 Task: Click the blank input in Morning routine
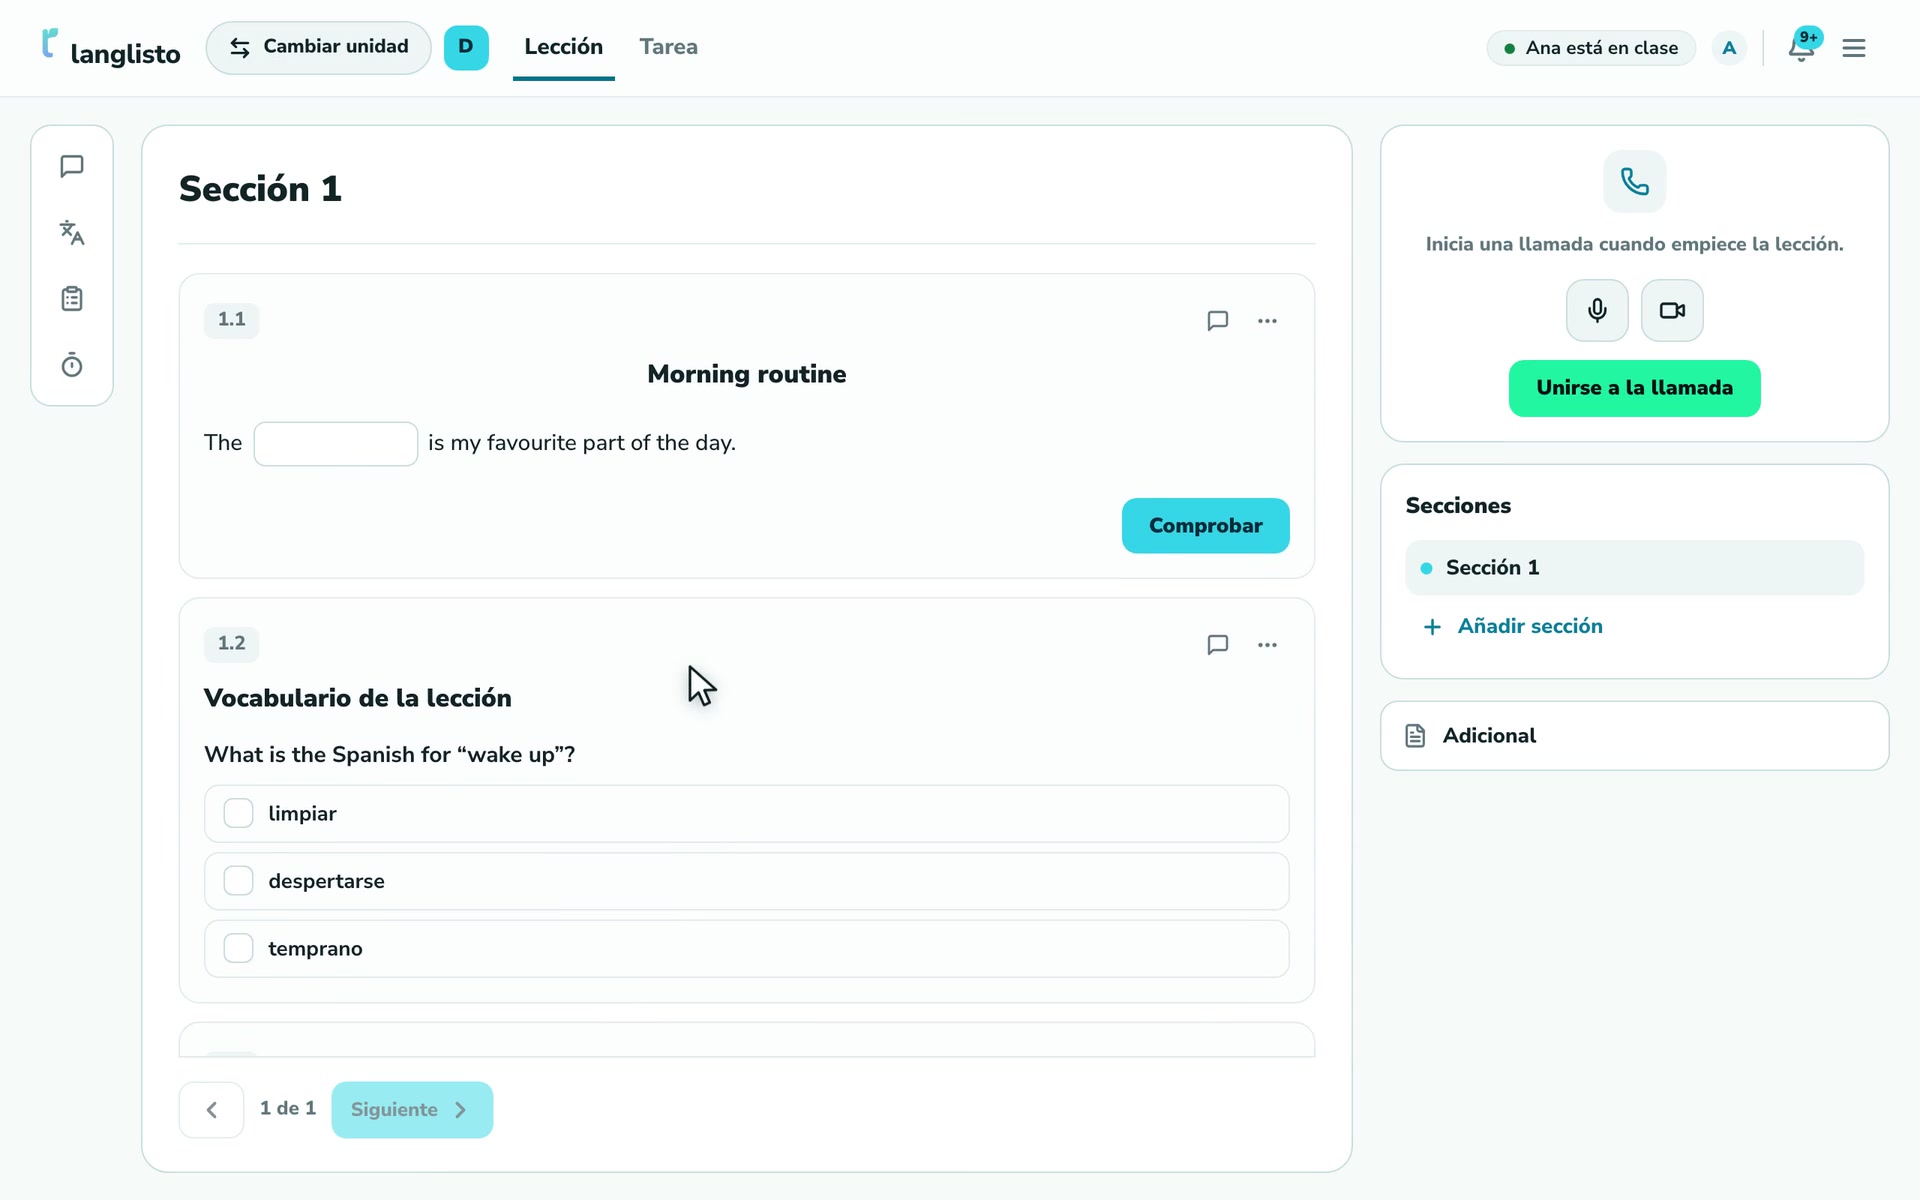tap(336, 443)
